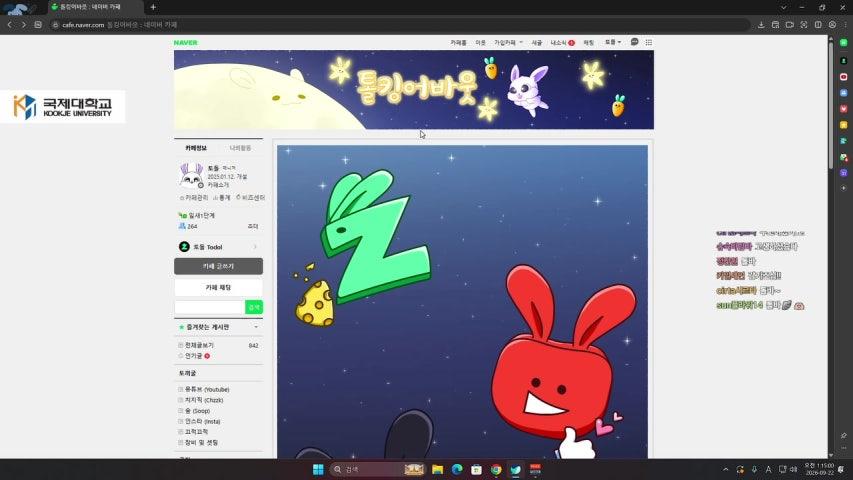Click the screenshot icon in browser toolbar
The height and width of the screenshot is (480, 853).
click(x=803, y=24)
